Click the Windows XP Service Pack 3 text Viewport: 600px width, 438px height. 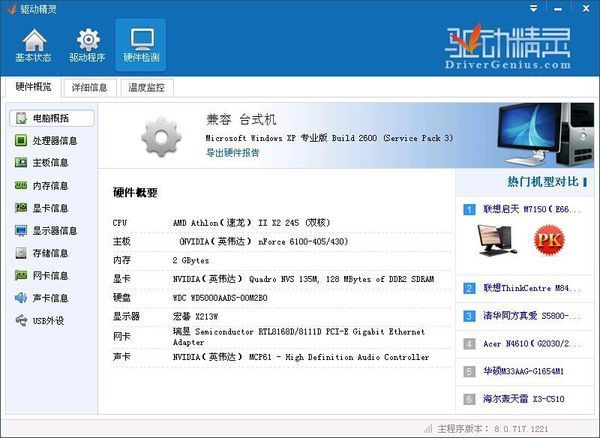(329, 138)
